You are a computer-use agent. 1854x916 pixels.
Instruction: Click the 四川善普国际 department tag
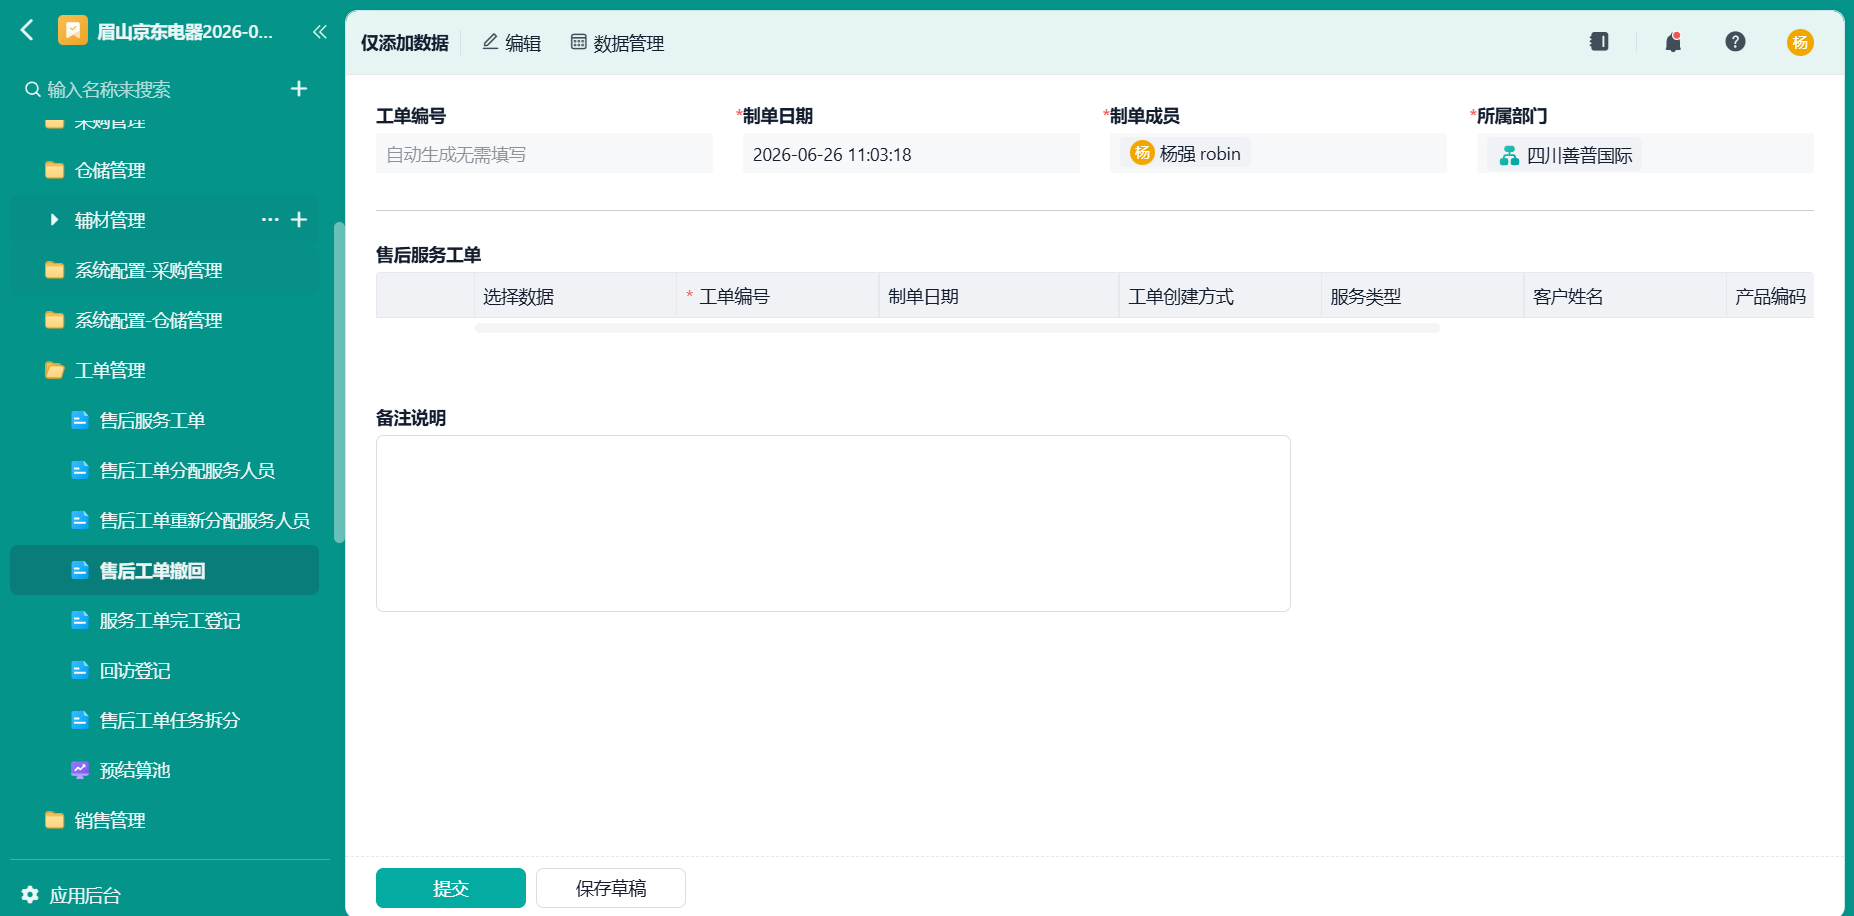tap(1565, 155)
